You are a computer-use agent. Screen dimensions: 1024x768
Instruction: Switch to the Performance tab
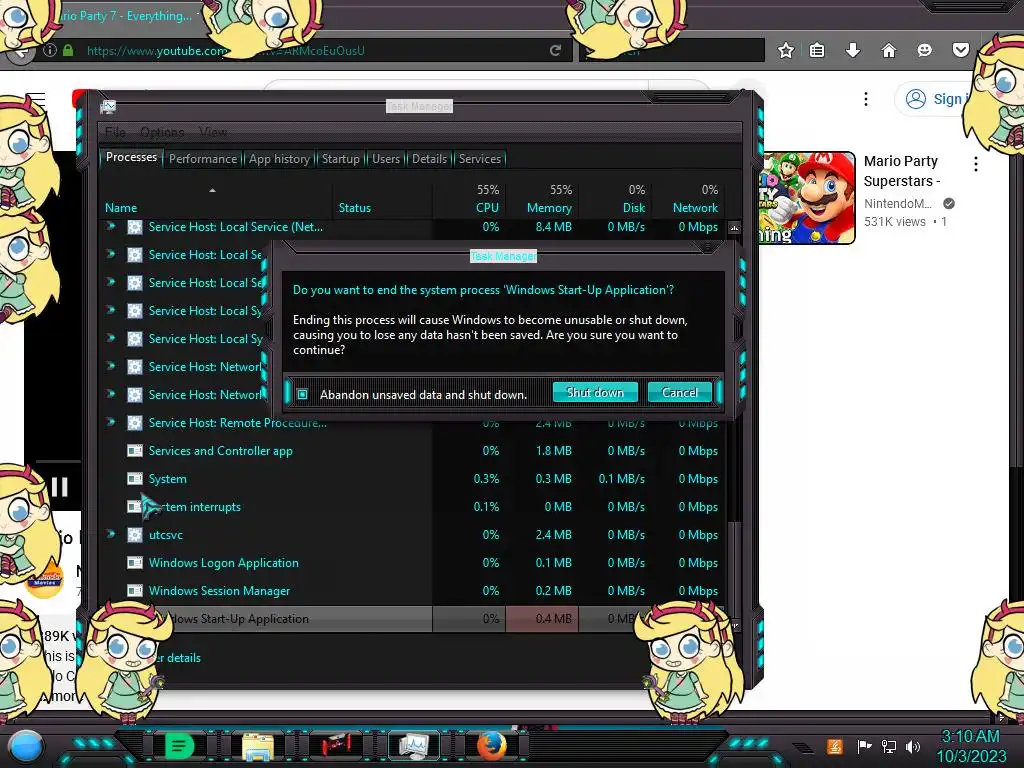(203, 159)
